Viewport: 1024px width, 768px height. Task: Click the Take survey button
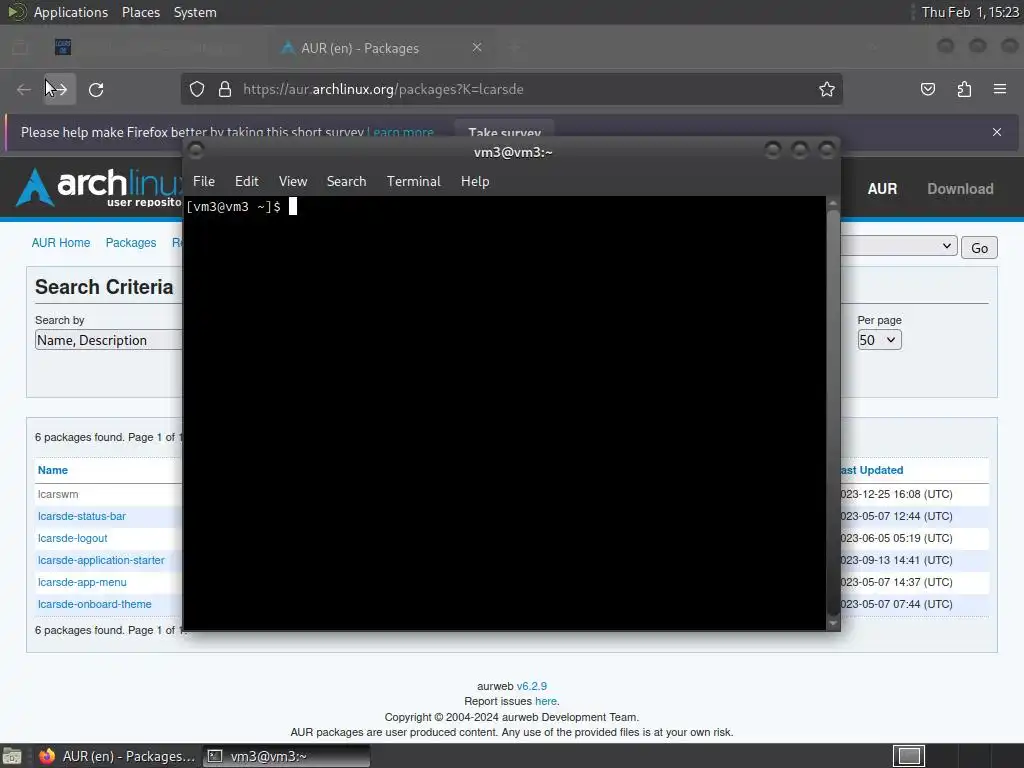coord(504,131)
